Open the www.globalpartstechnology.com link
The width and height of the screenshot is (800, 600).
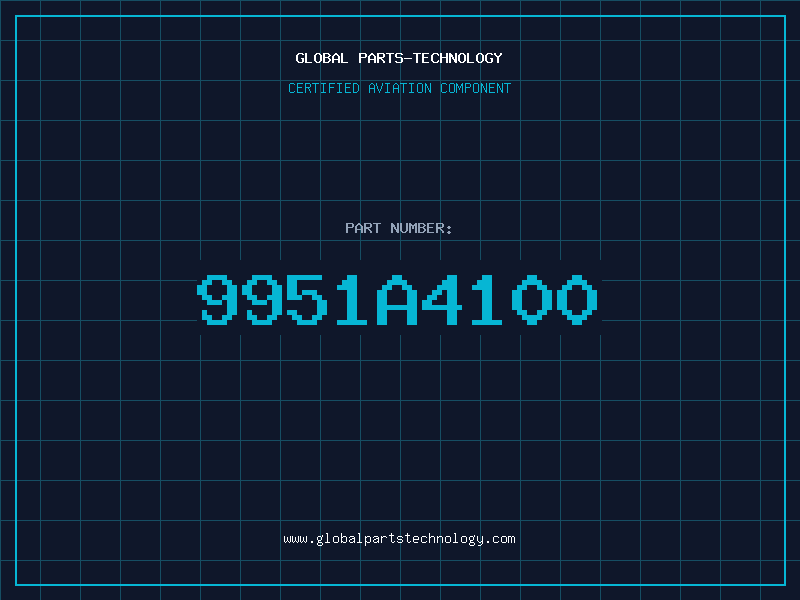coord(399,539)
